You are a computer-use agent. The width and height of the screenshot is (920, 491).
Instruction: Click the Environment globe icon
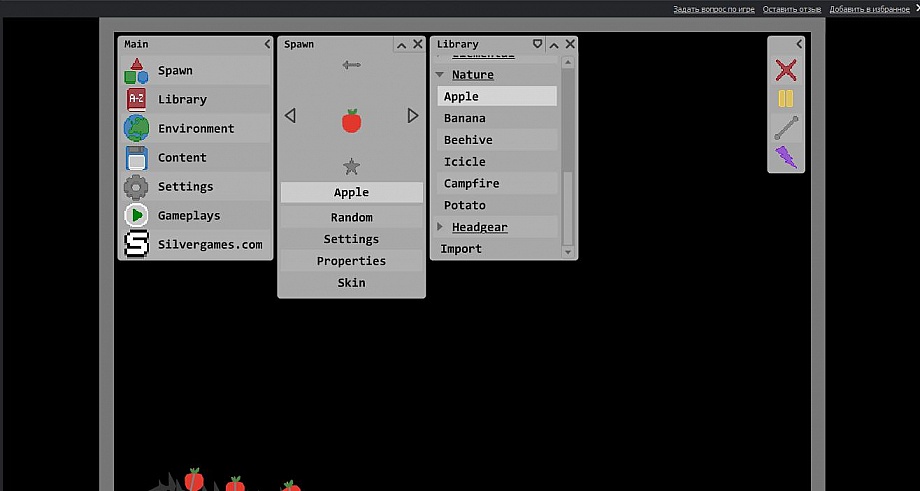(136, 128)
